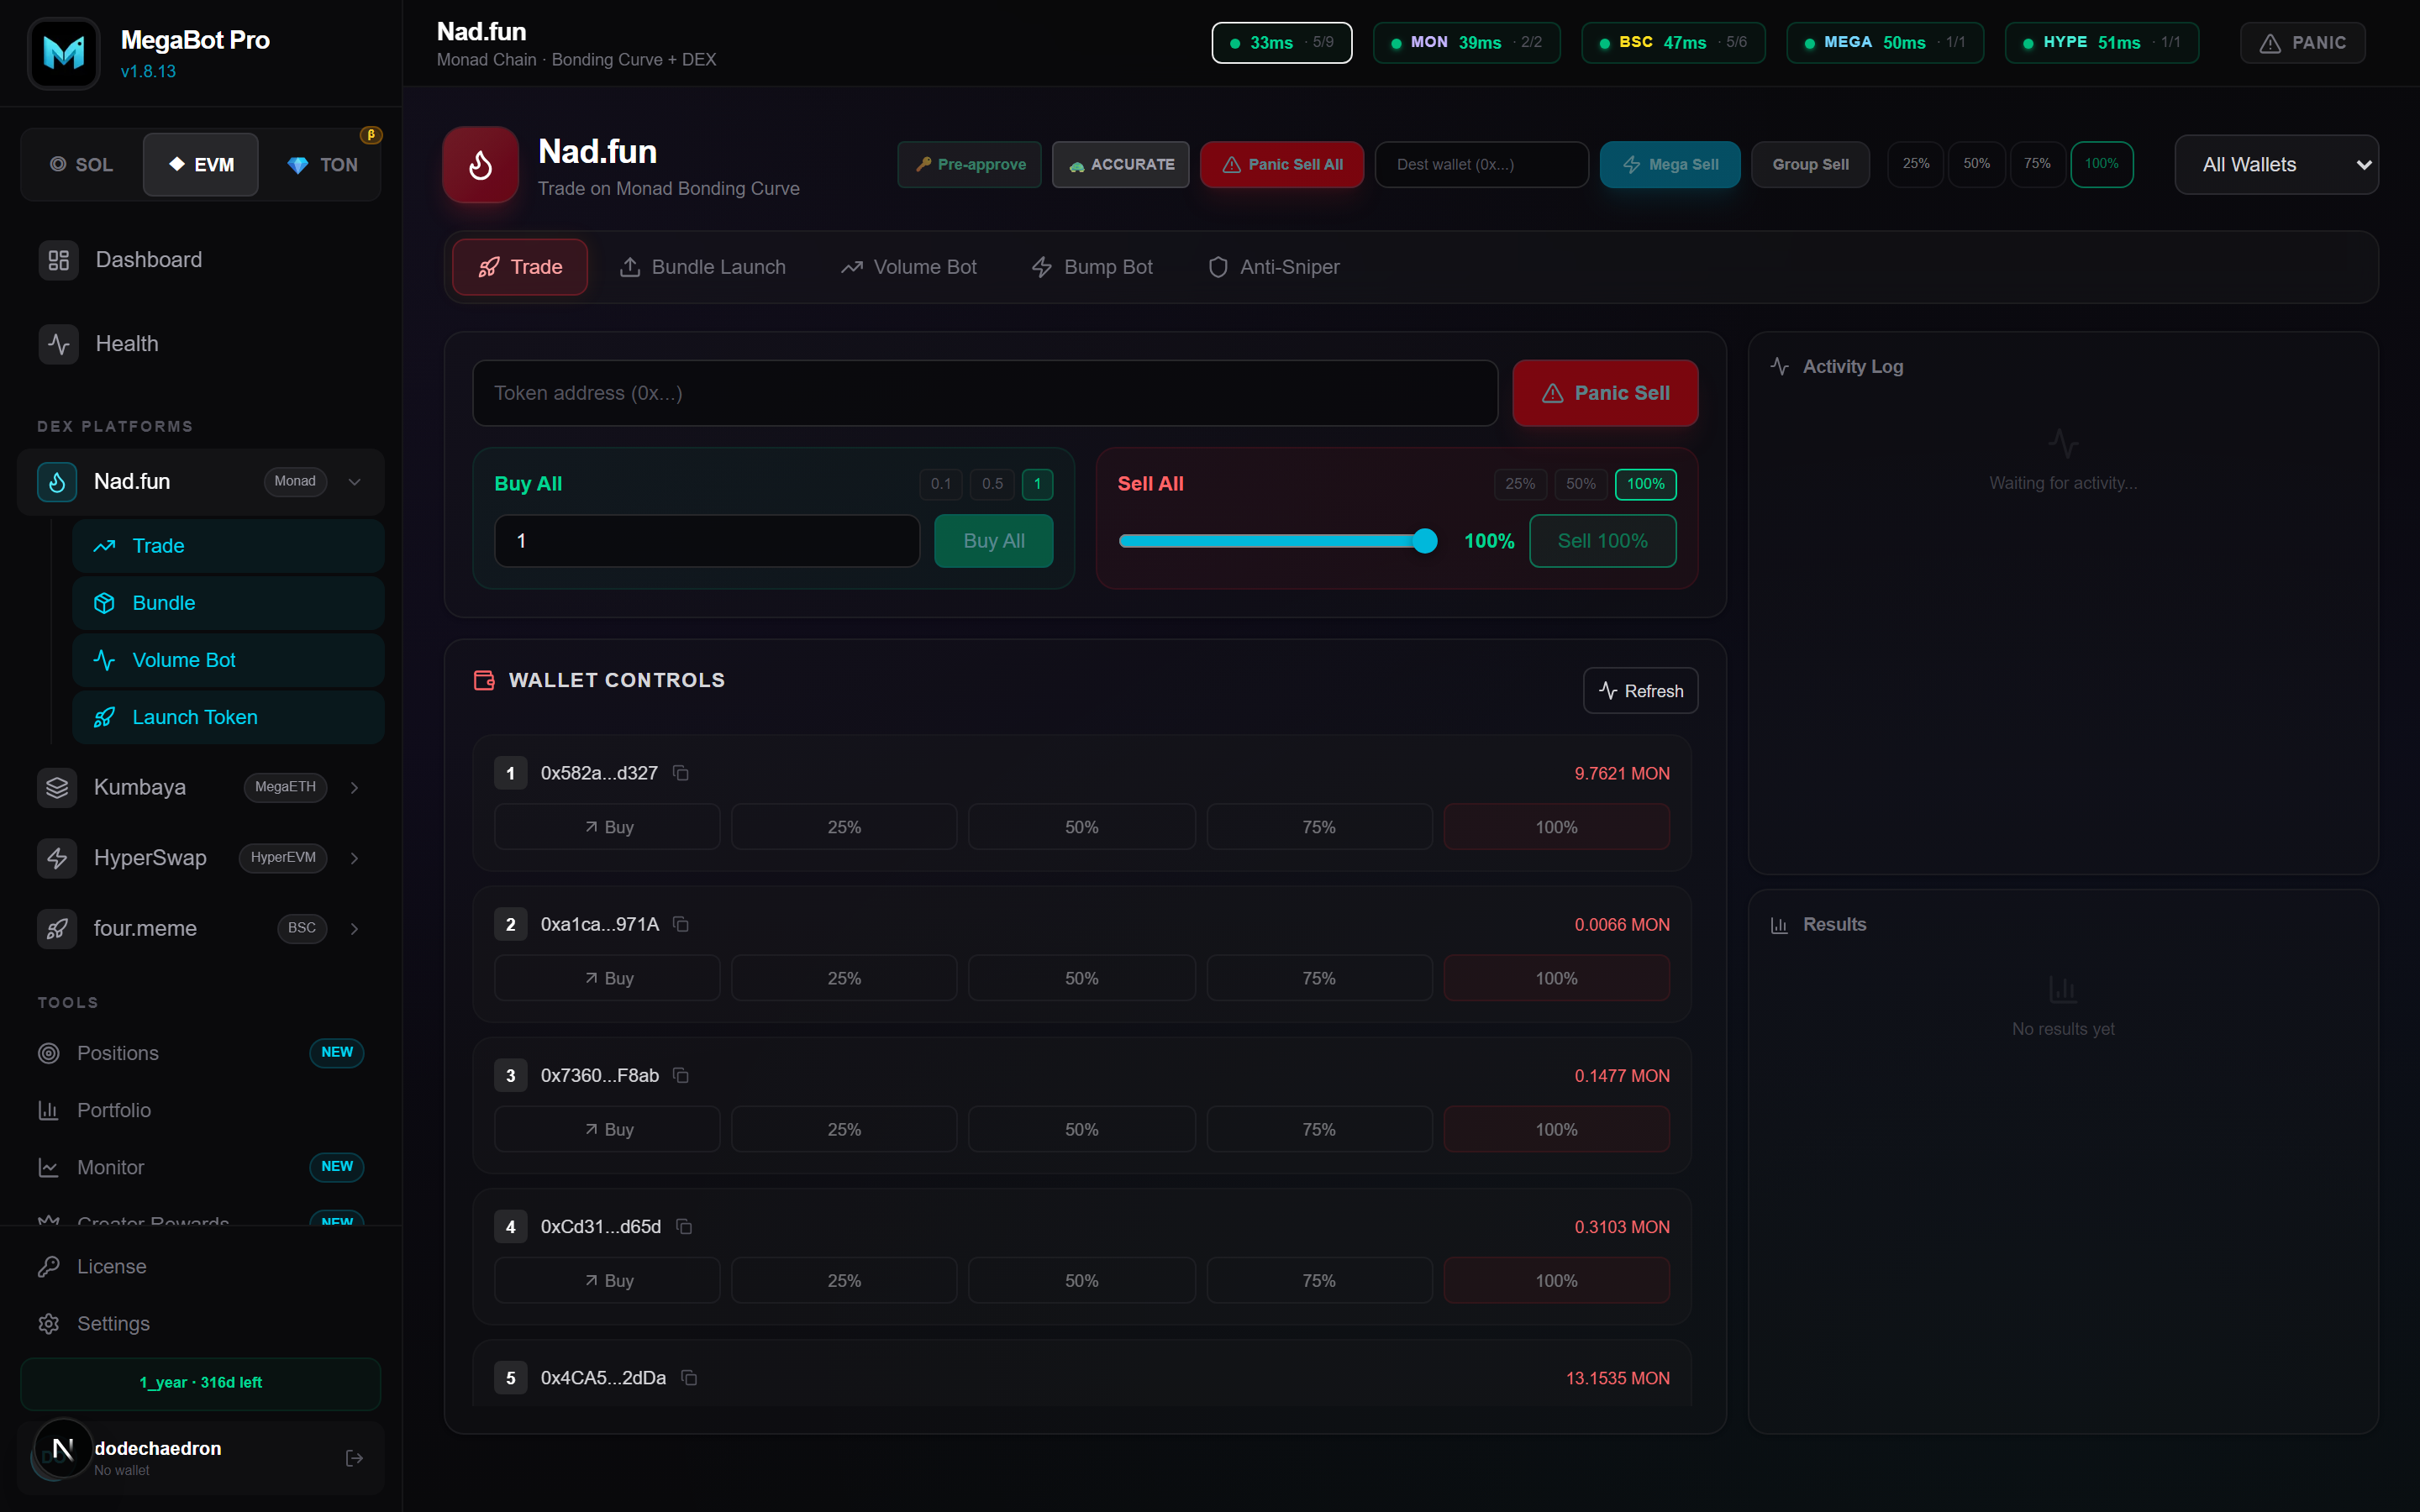This screenshot has height=1512, width=2420.
Task: Select 50% Sell All preset
Action: (x=1581, y=484)
